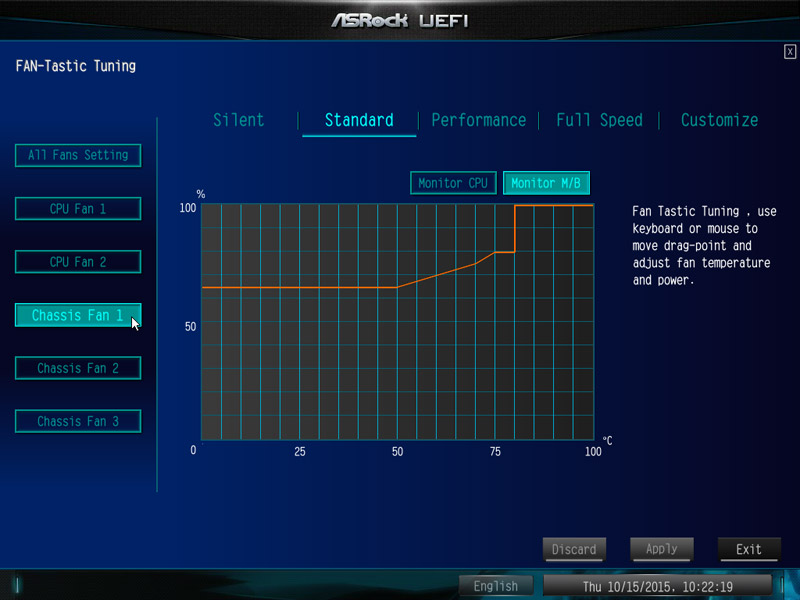This screenshot has width=800, height=600.
Task: Select Chassis Fan 1
Action: pos(78,315)
